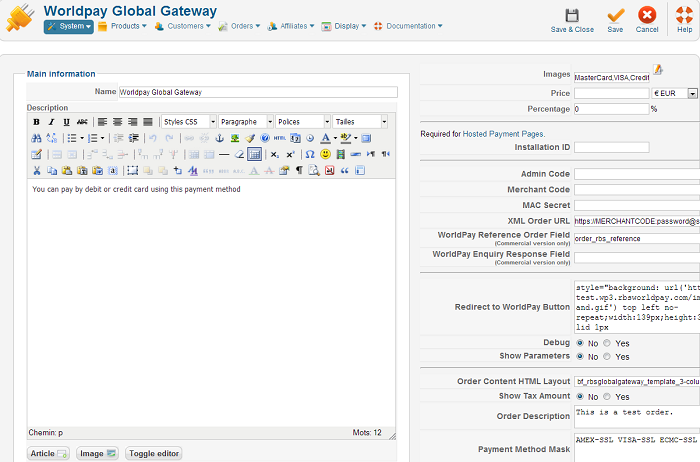Show invisible paragraph marks
Image resolution: width=700 pixels, height=462 pixels.
point(299,171)
